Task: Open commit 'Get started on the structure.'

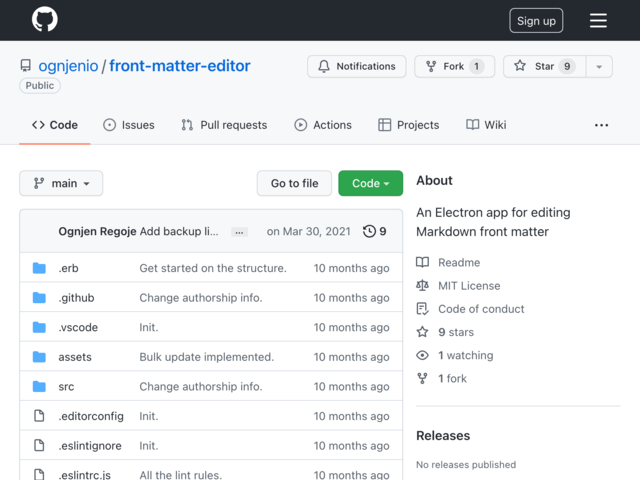Action: pyautogui.click(x=213, y=268)
